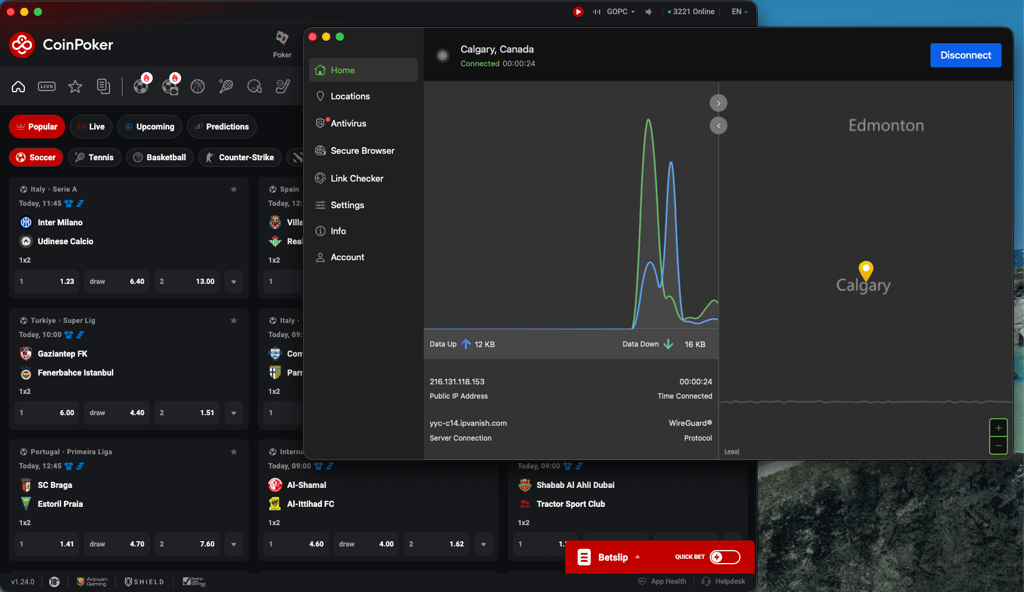Screen dimensions: 1024x592
Task: Click the Anjouan Gaming license badge
Action: pyautogui.click(x=92, y=582)
